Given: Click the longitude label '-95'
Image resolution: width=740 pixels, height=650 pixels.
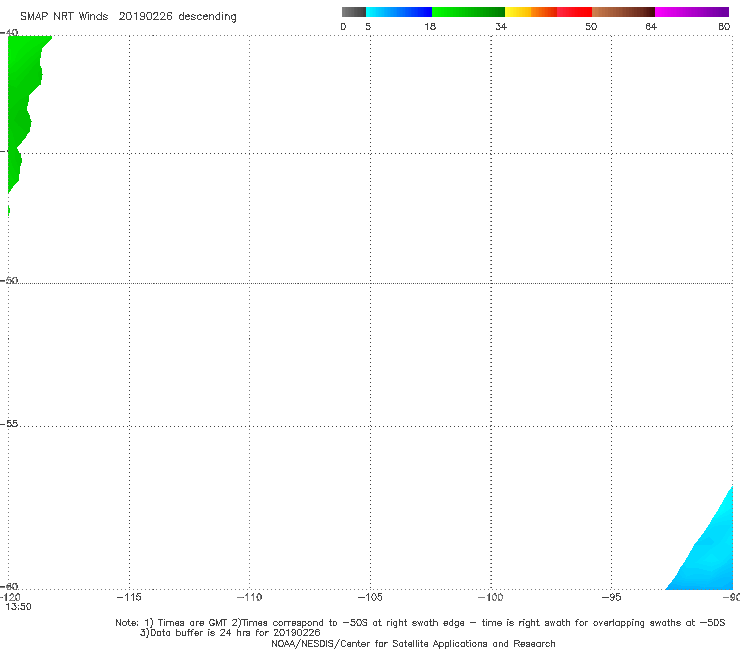Looking at the screenshot, I should (x=611, y=597).
